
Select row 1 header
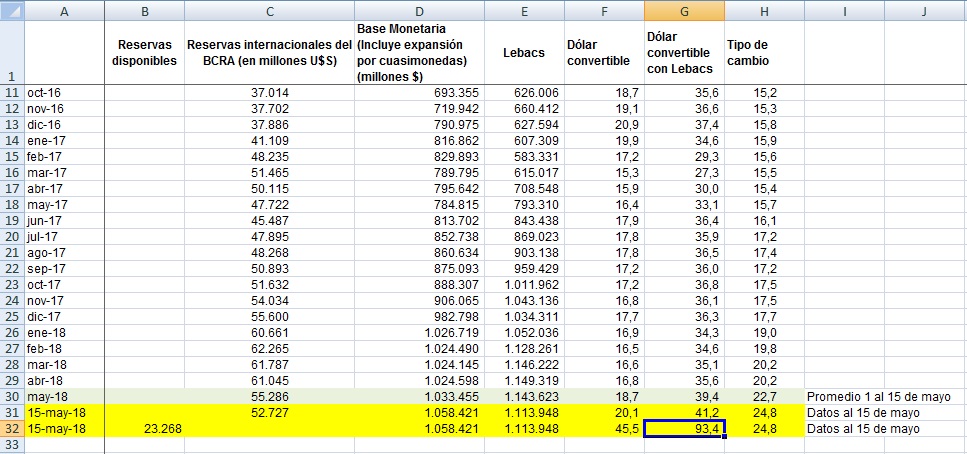click(11, 52)
